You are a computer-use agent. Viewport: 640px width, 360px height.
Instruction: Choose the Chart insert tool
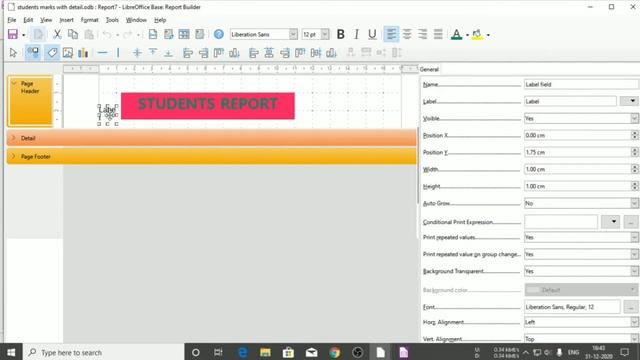[83, 53]
